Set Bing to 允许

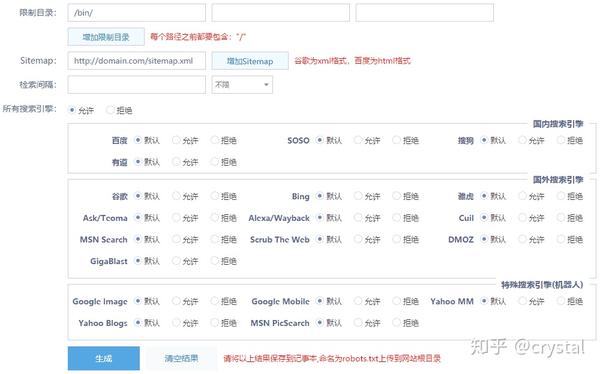click(358, 196)
